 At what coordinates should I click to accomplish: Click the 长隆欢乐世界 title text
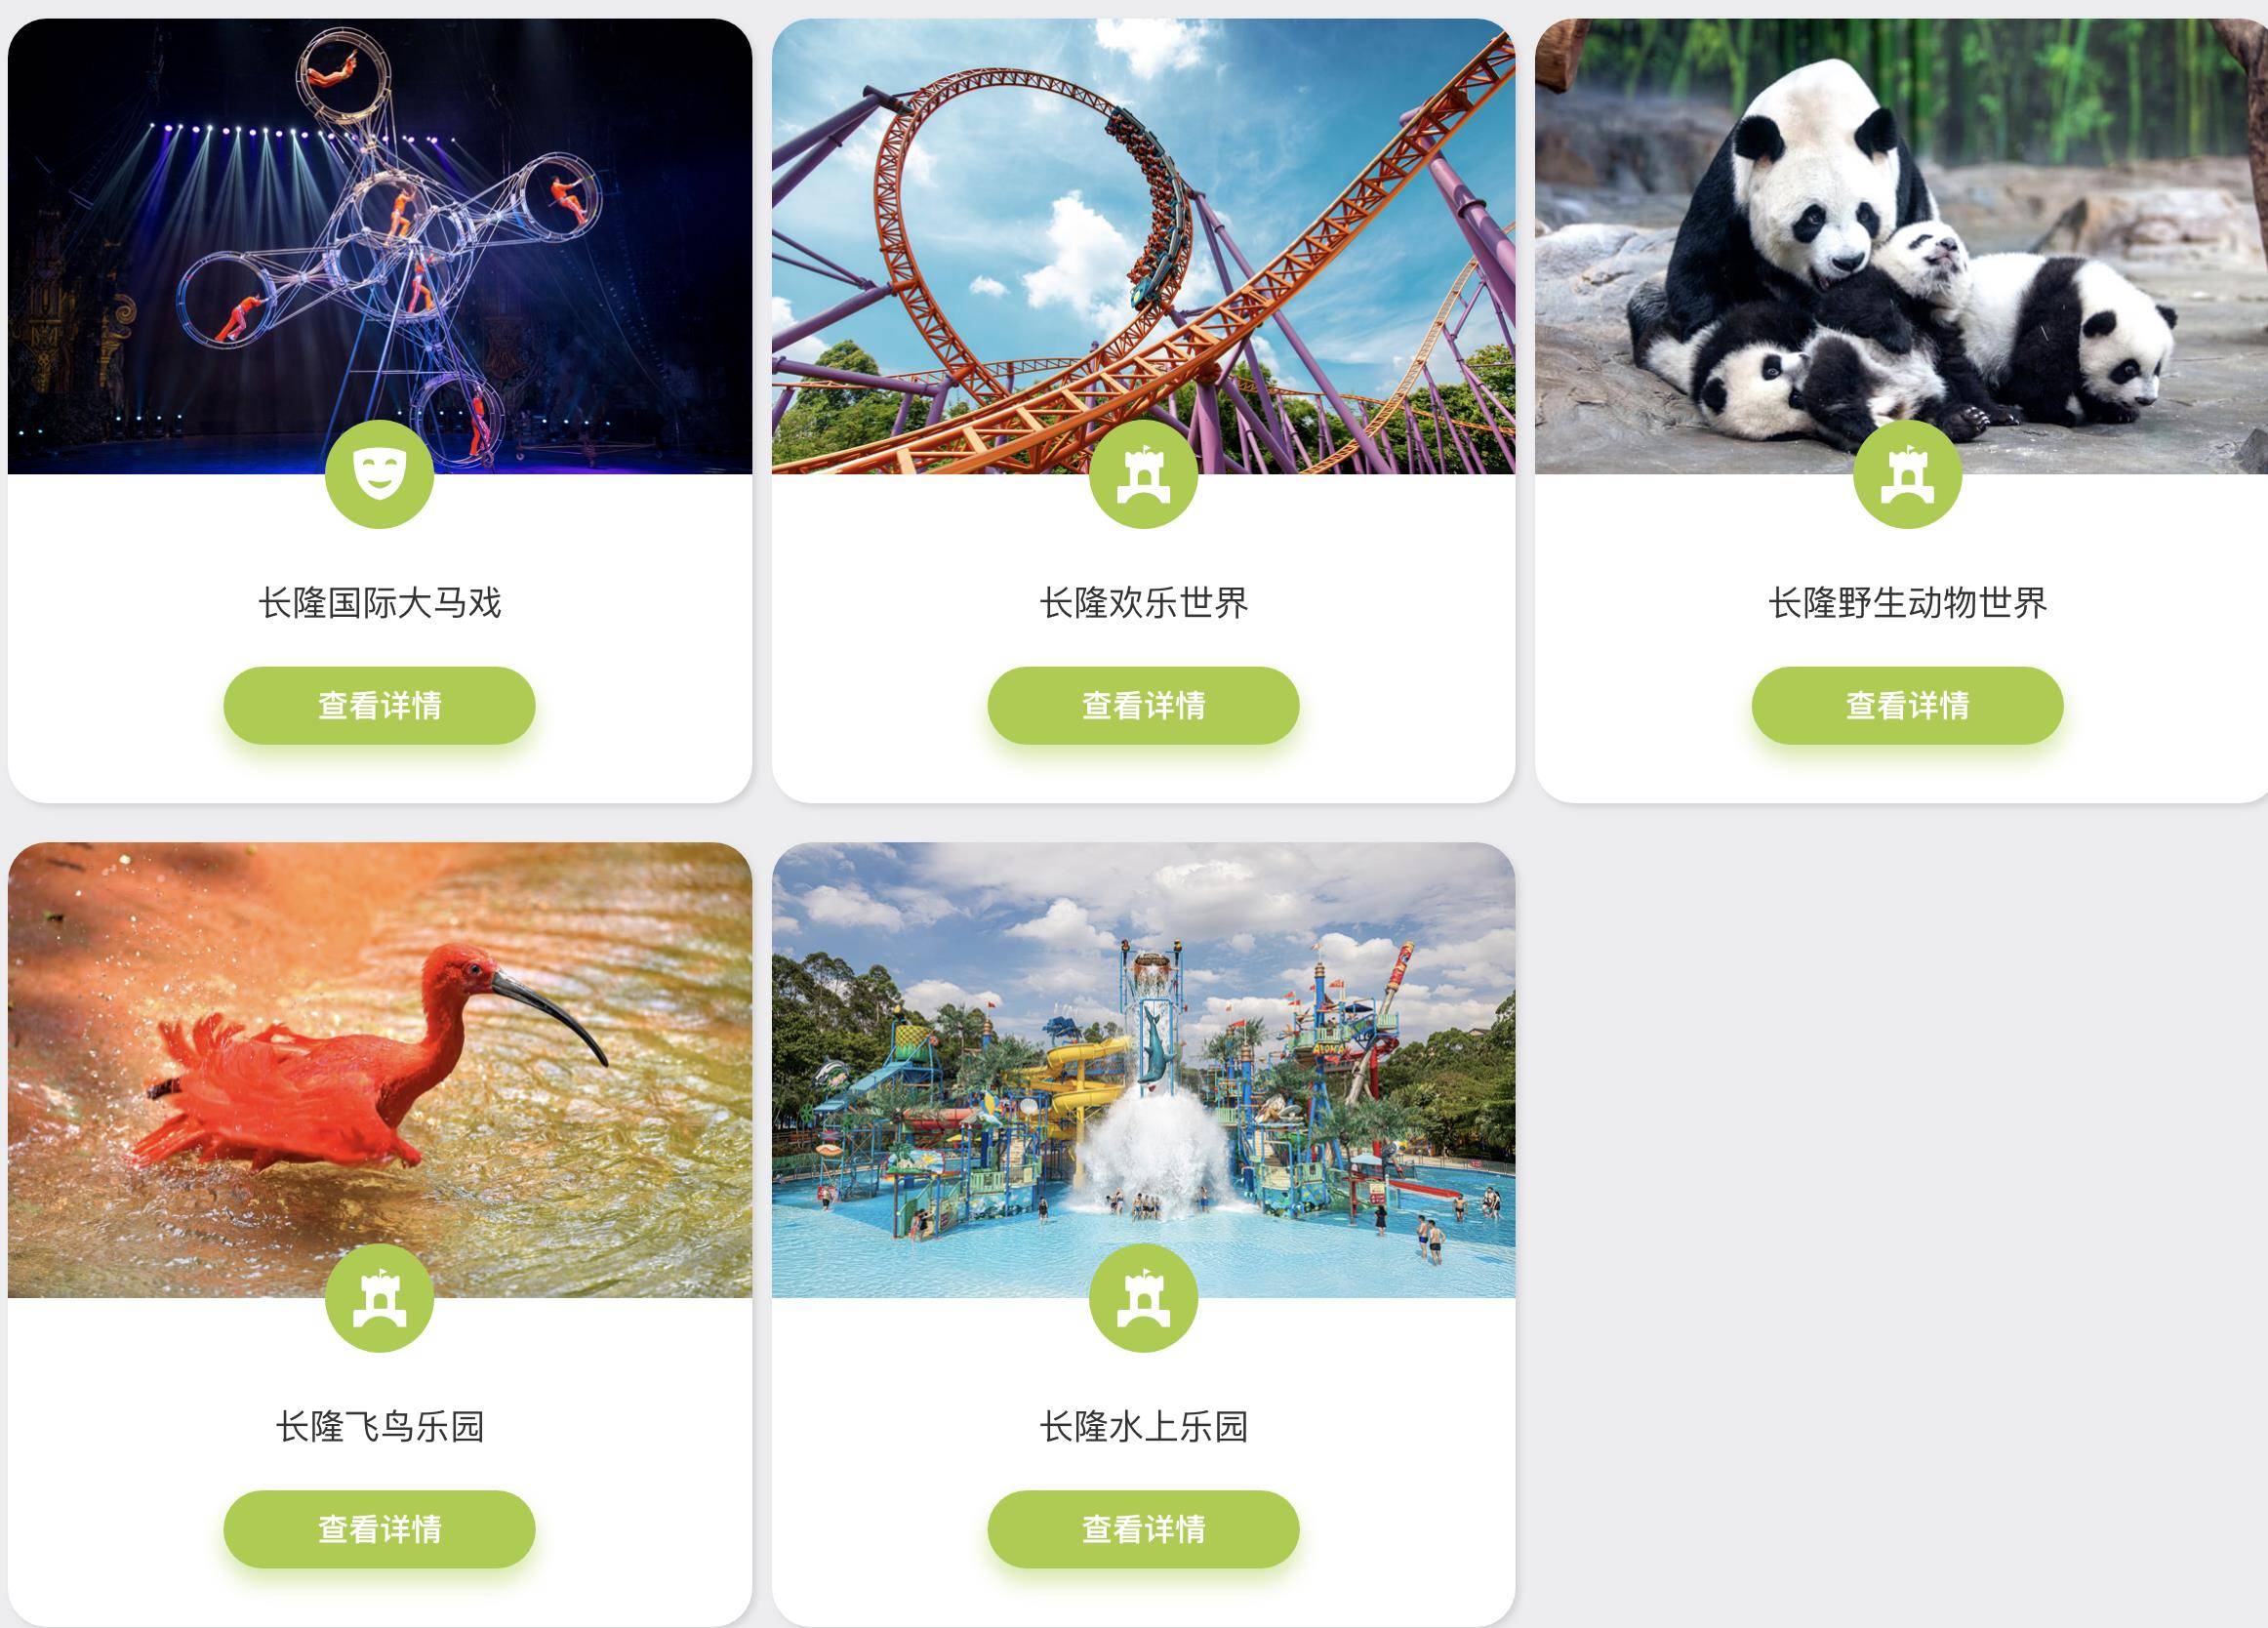(1143, 603)
